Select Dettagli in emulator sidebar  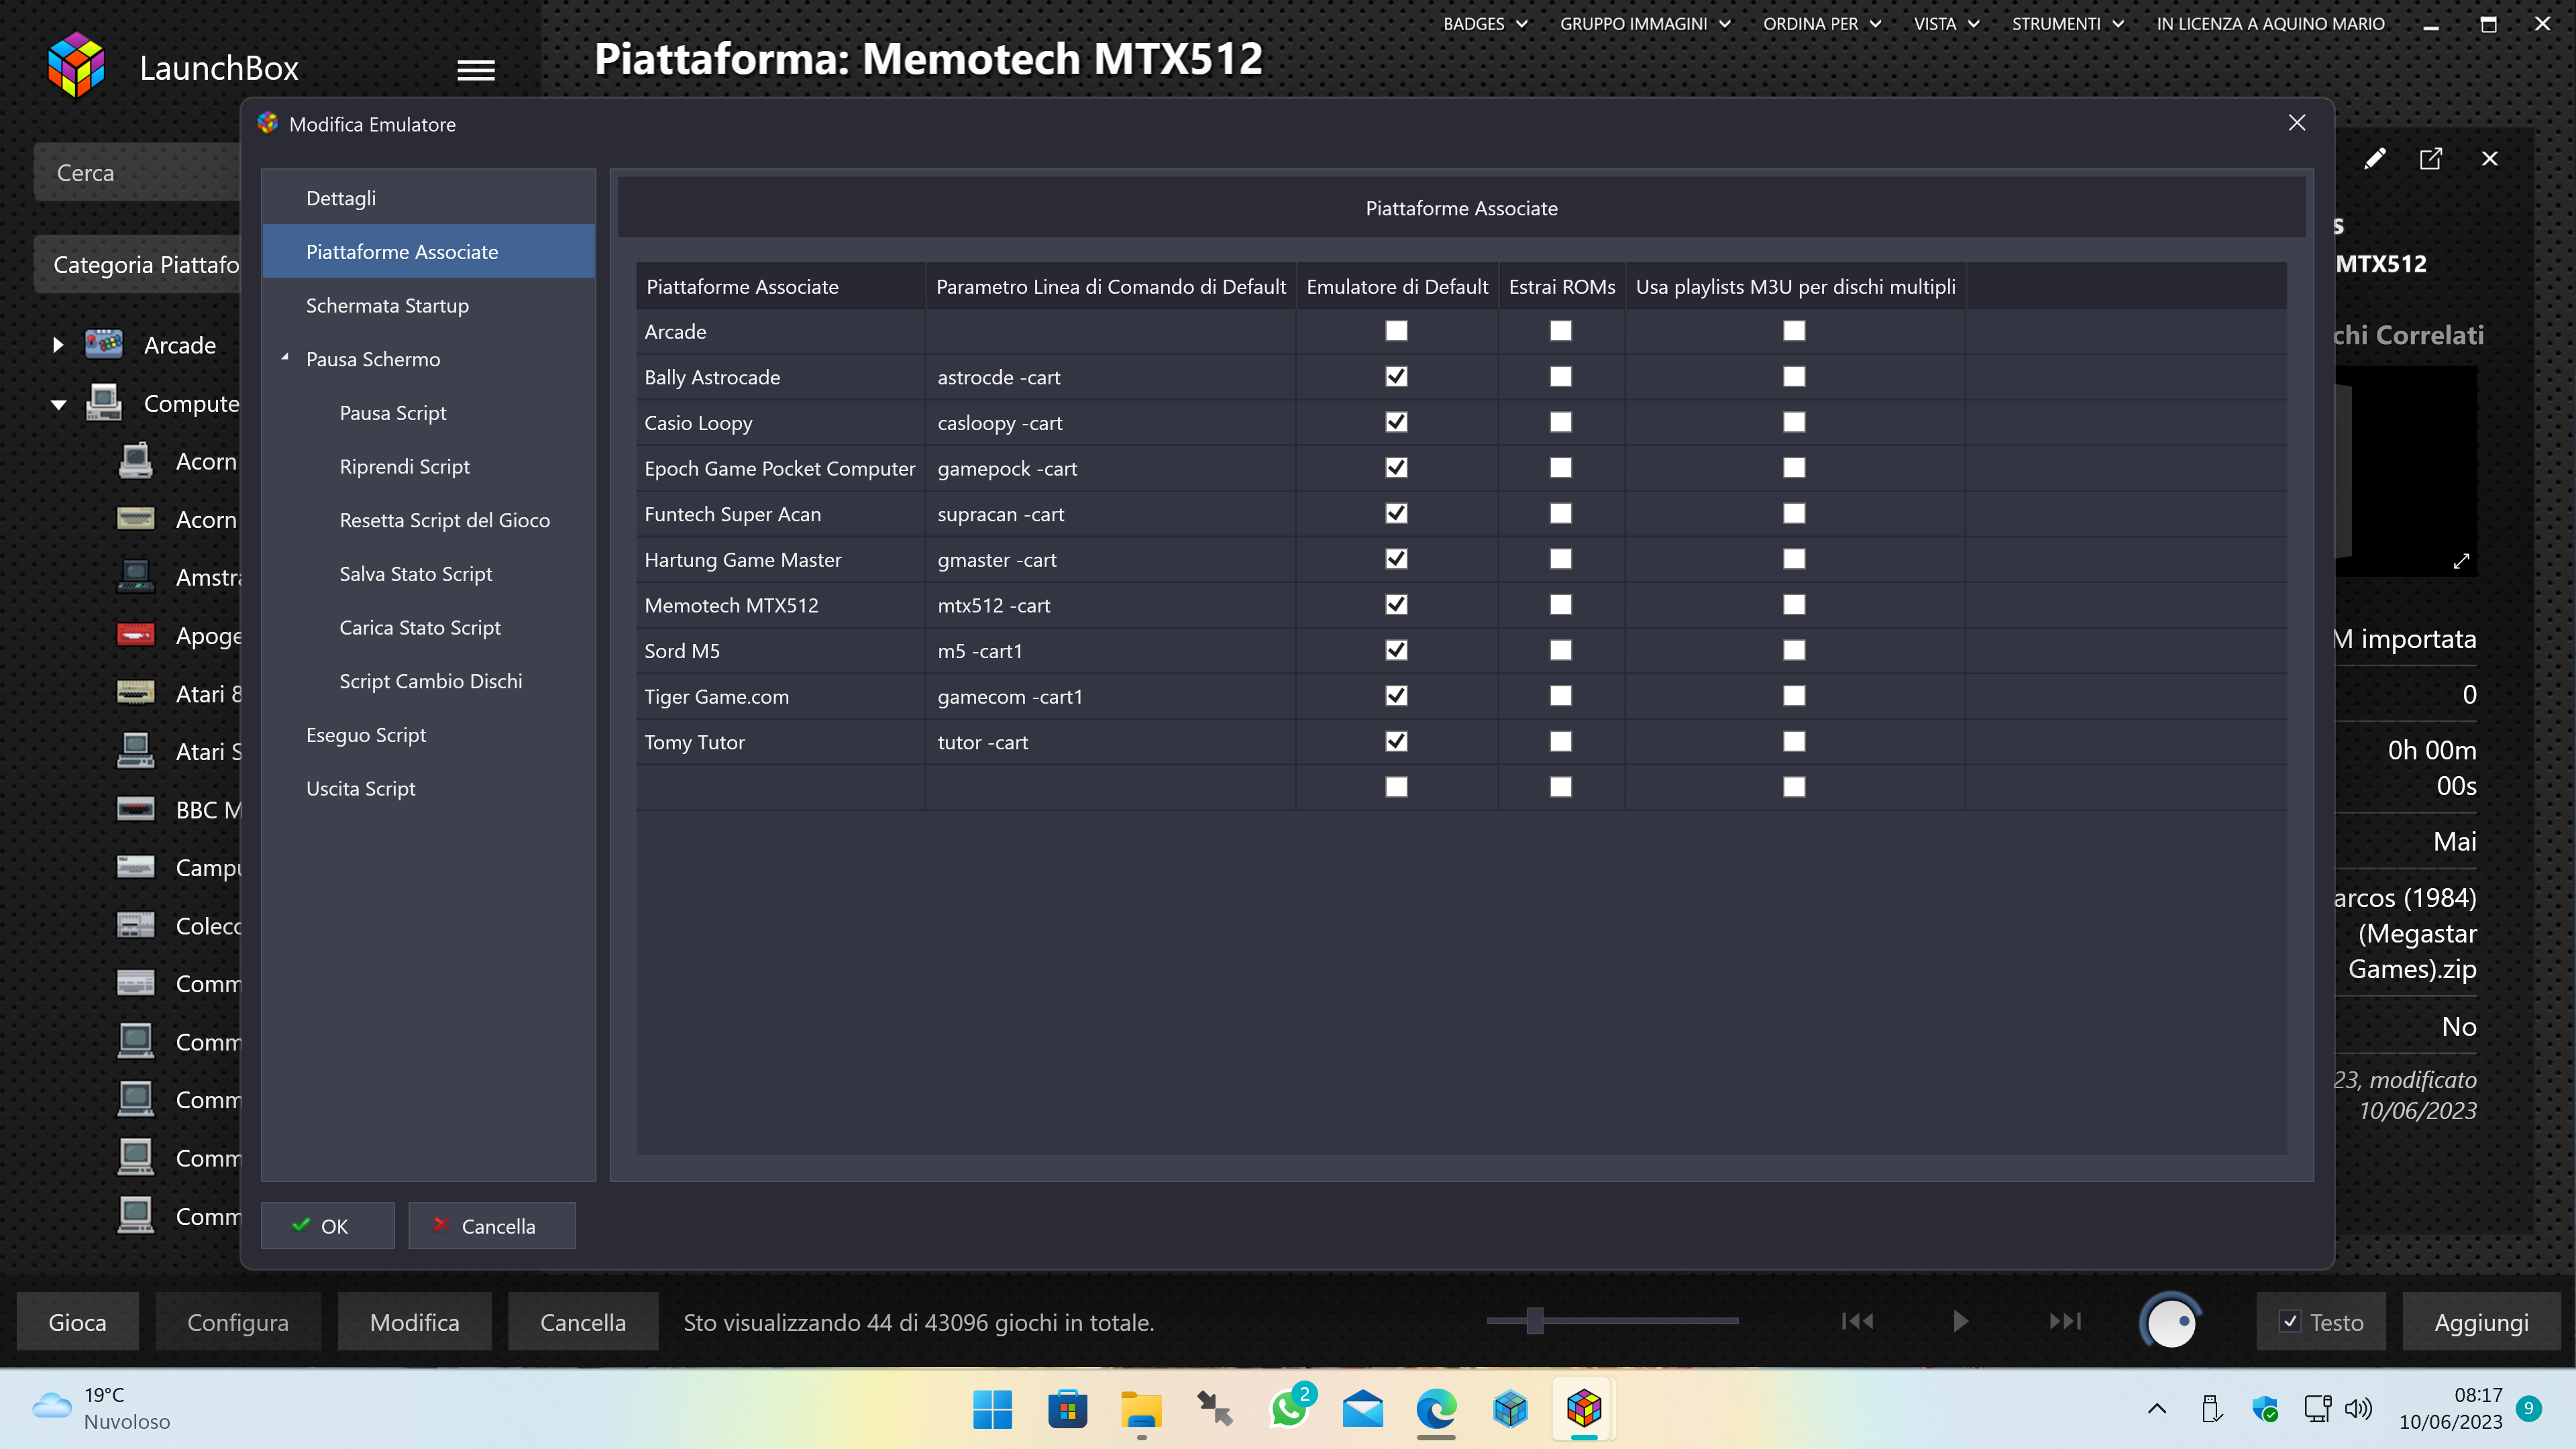click(x=428, y=198)
